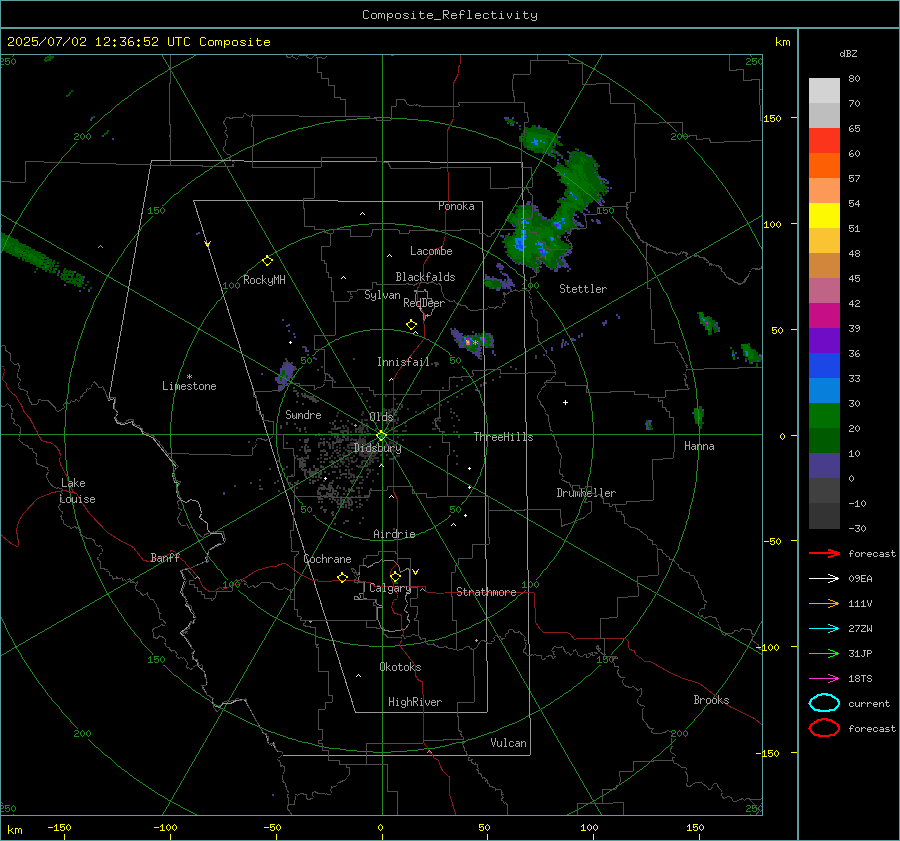Click the Blackfalds label
Image resolution: width=900 pixels, height=841 pixels.
tap(425, 277)
